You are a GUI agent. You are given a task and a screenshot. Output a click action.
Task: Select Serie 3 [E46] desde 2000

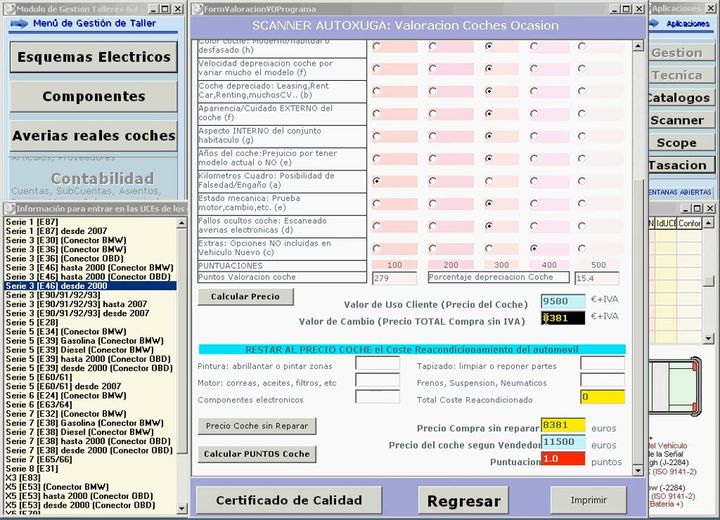90,286
